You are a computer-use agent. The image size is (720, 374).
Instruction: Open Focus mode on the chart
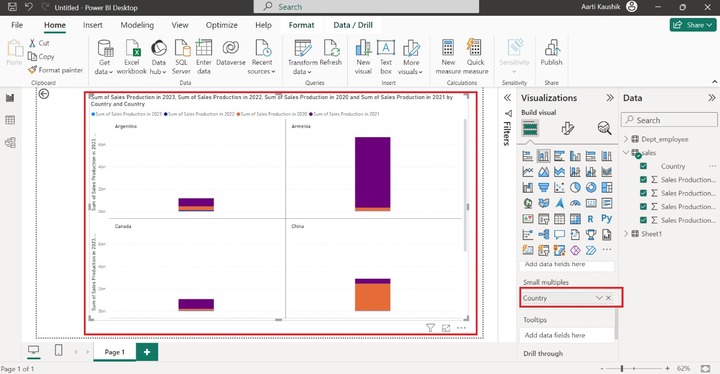click(446, 328)
